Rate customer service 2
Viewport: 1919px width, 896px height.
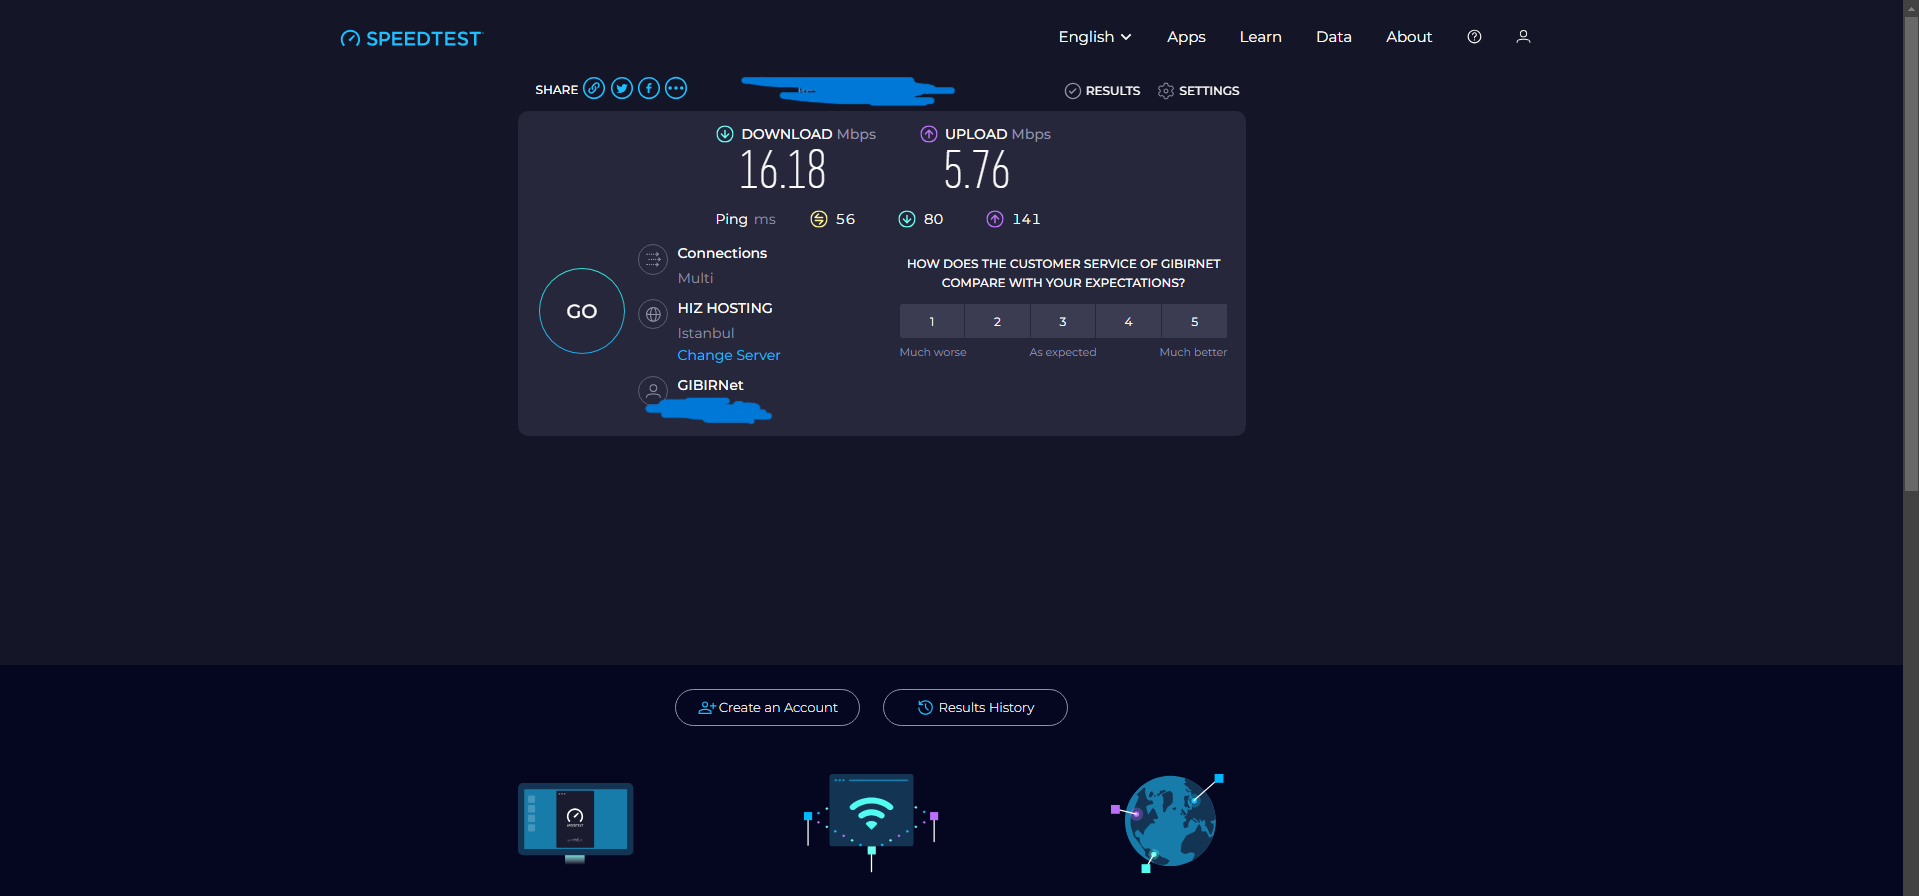(x=997, y=321)
